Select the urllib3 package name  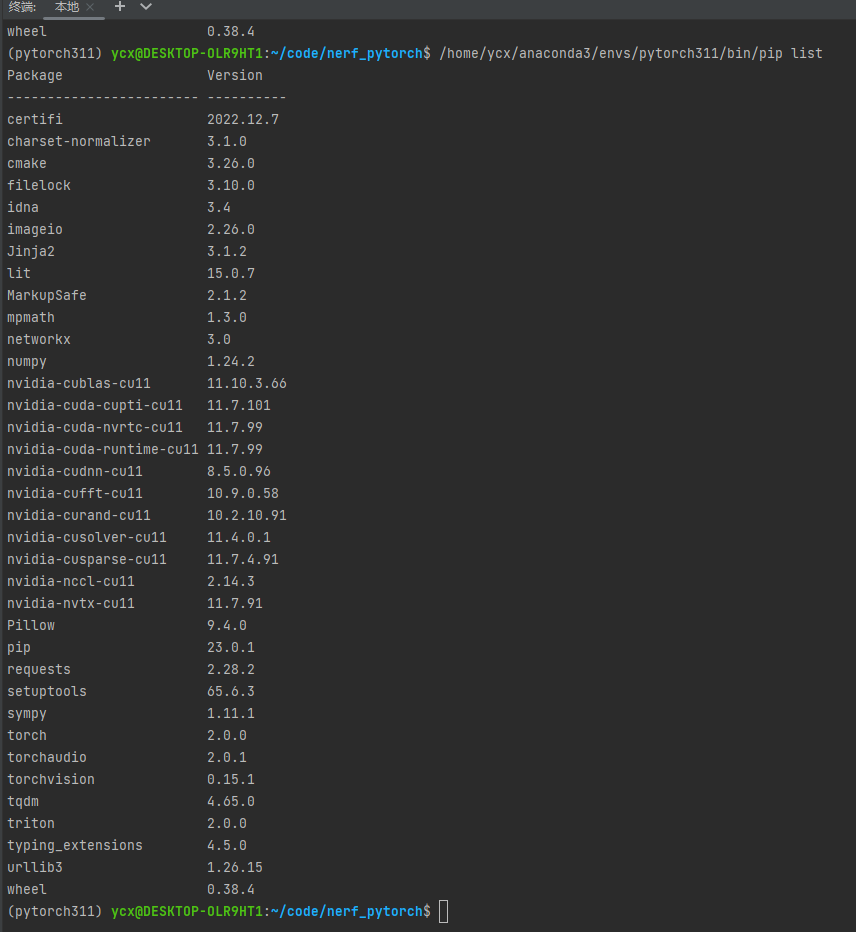(x=34, y=867)
